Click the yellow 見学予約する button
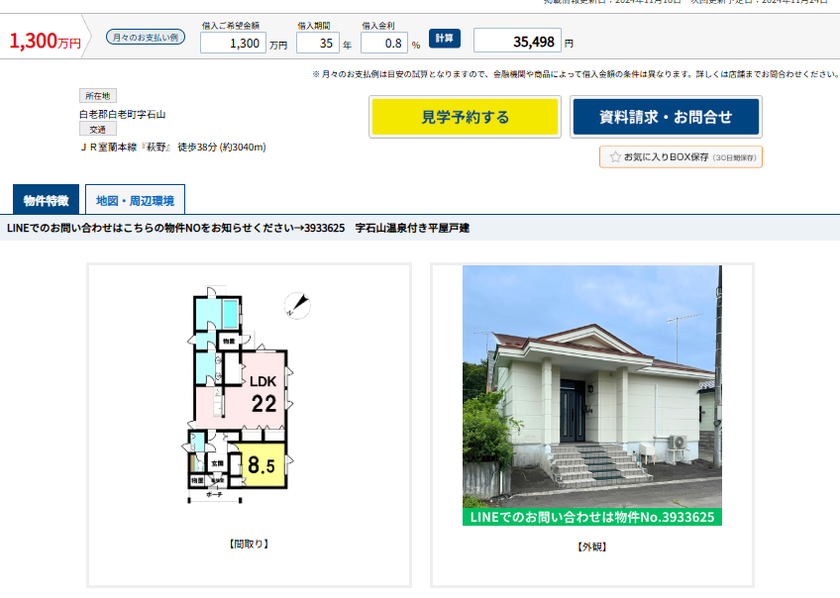The width and height of the screenshot is (840, 598). coord(464,117)
